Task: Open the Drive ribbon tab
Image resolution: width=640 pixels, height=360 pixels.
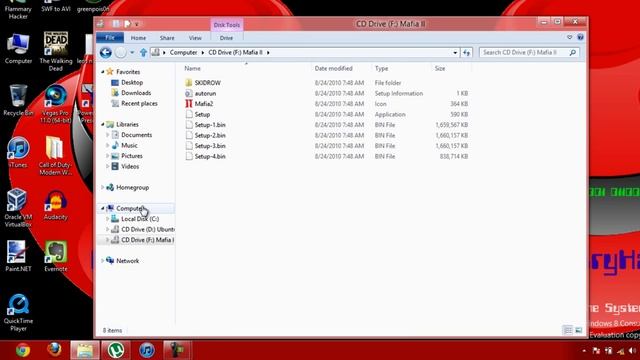Action: click(226, 38)
